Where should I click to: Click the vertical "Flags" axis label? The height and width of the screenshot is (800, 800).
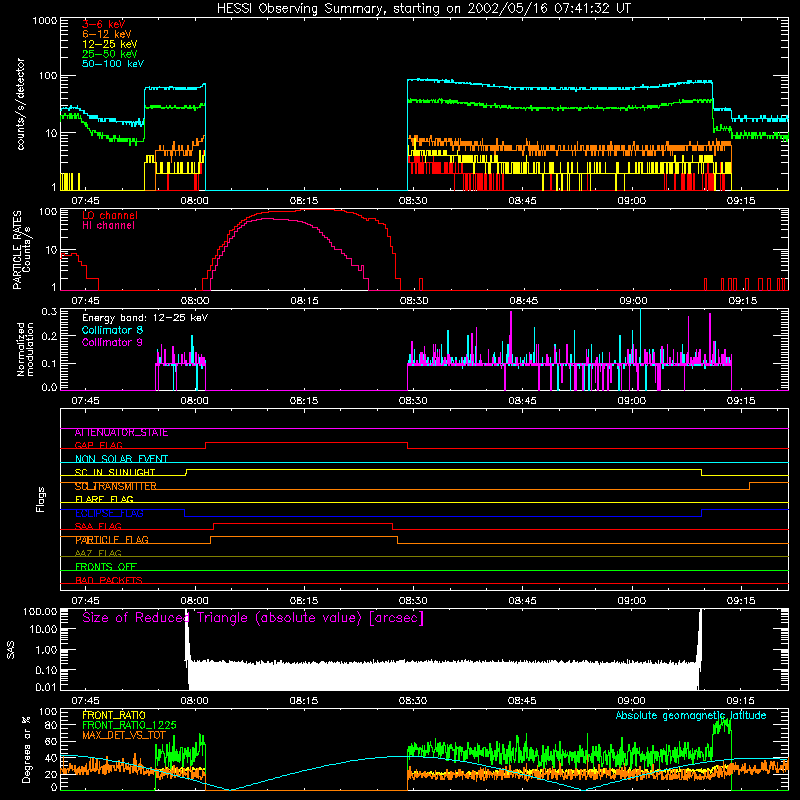pos(41,499)
